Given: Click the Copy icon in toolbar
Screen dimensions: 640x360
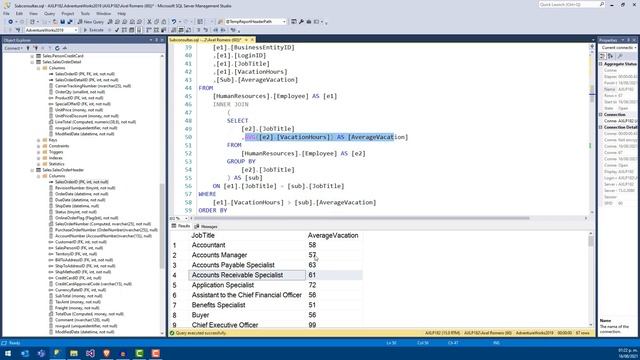Looking at the screenshot, I should [156, 22].
